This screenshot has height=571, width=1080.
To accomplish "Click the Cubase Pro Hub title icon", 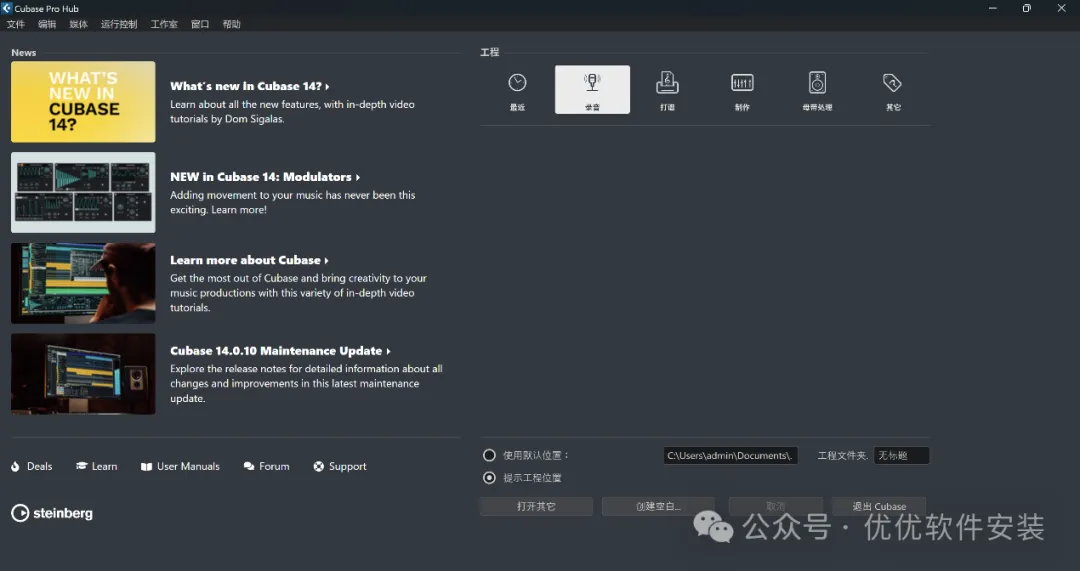I will pos(7,8).
